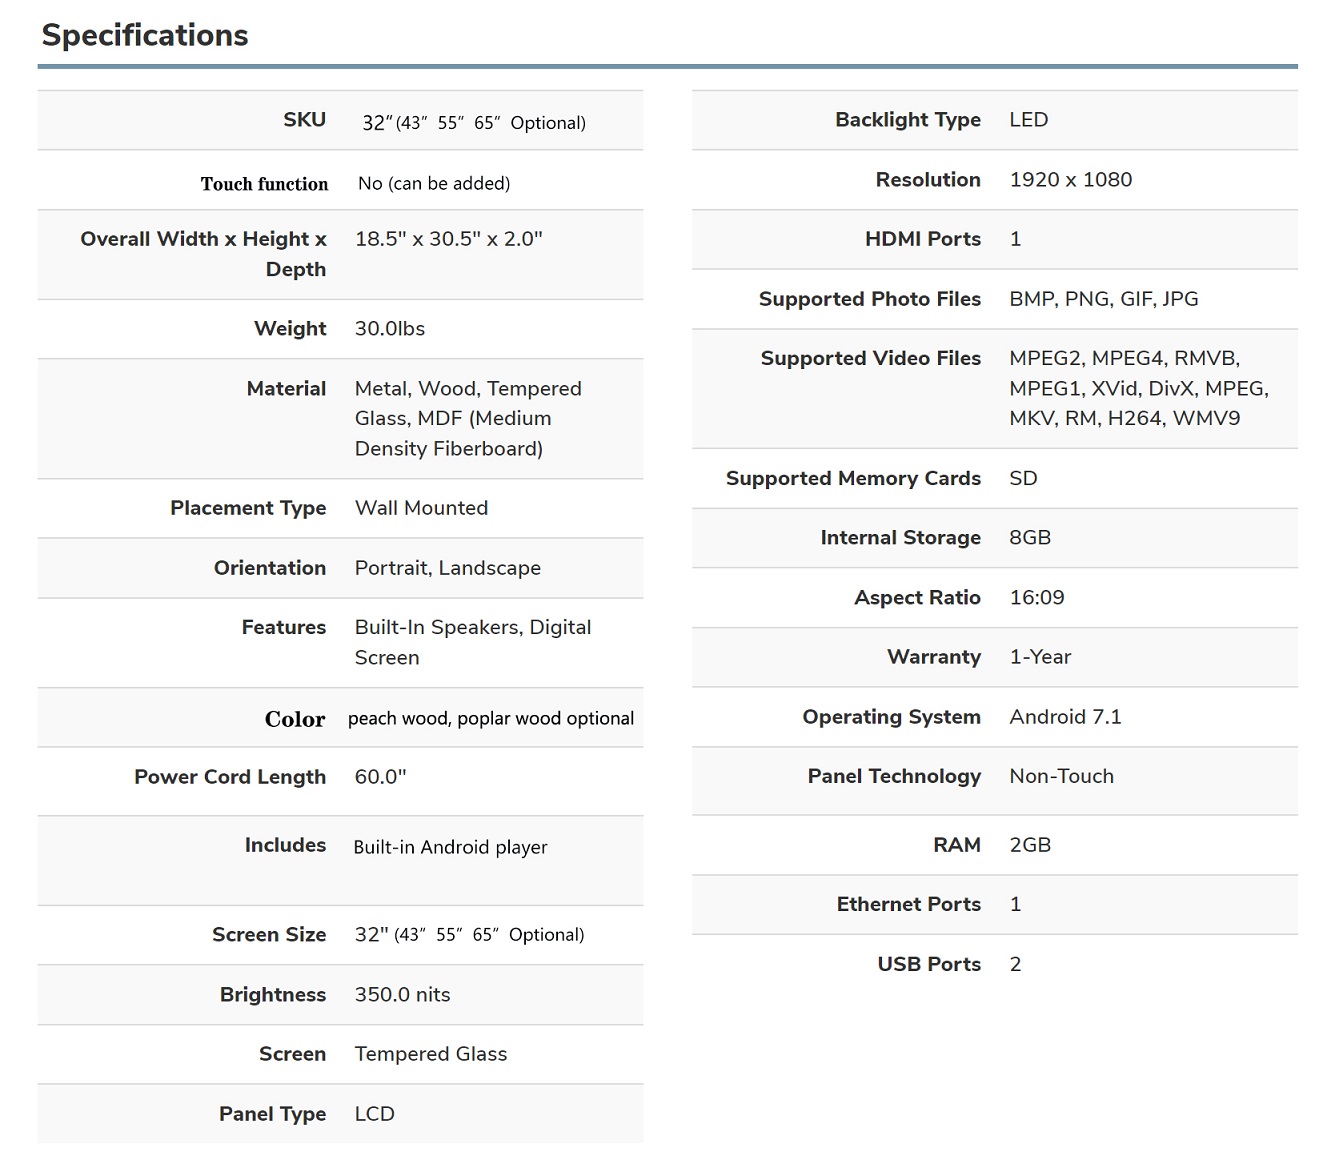Viewport: 1335px width, 1160px height.
Task: Click the Backlight Type label
Action: point(907,120)
